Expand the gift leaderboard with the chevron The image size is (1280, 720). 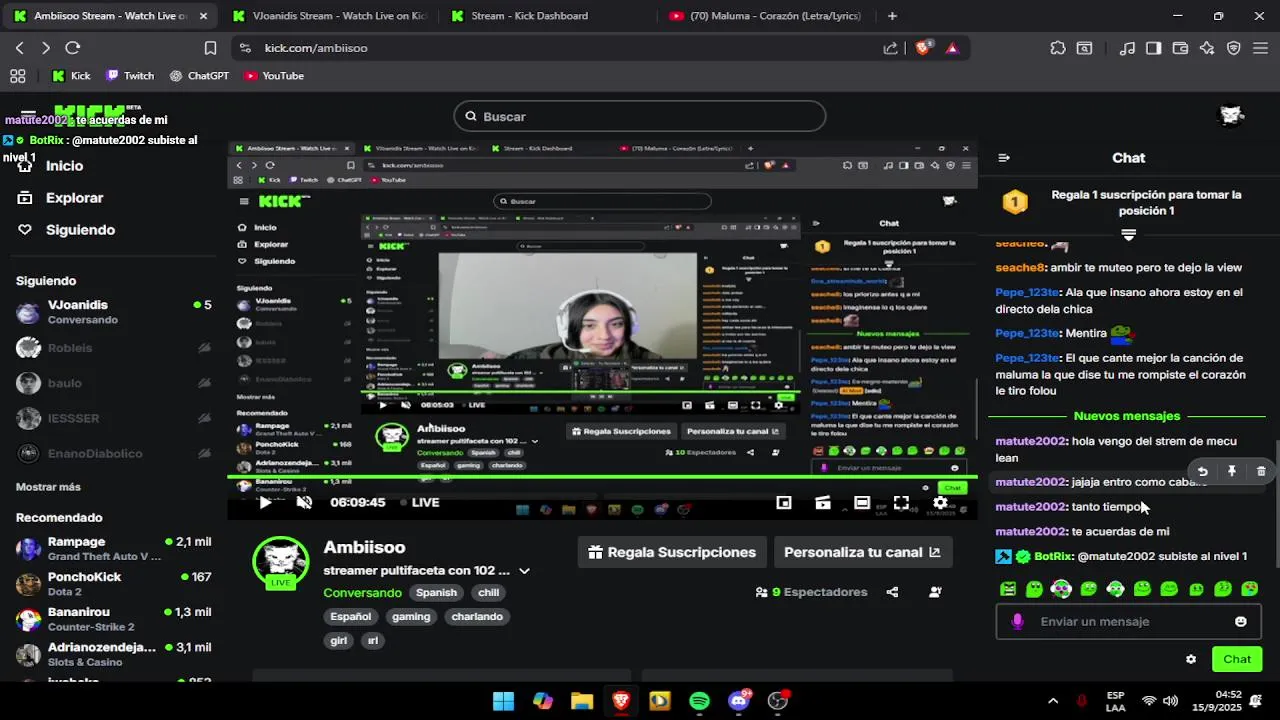point(1128,235)
